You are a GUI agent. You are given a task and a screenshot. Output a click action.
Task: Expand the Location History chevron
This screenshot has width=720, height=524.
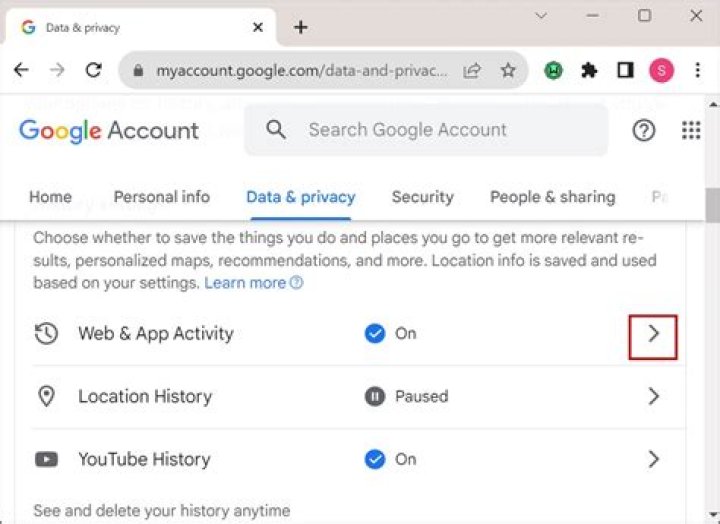pyautogui.click(x=653, y=397)
